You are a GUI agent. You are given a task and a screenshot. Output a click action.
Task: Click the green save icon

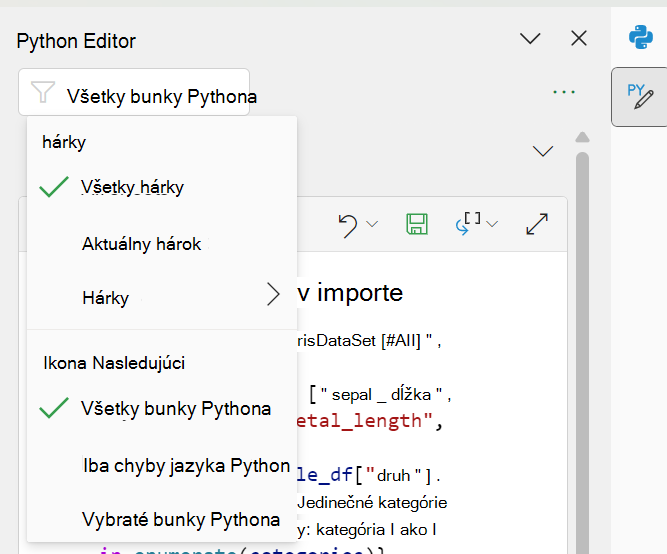pyautogui.click(x=417, y=224)
